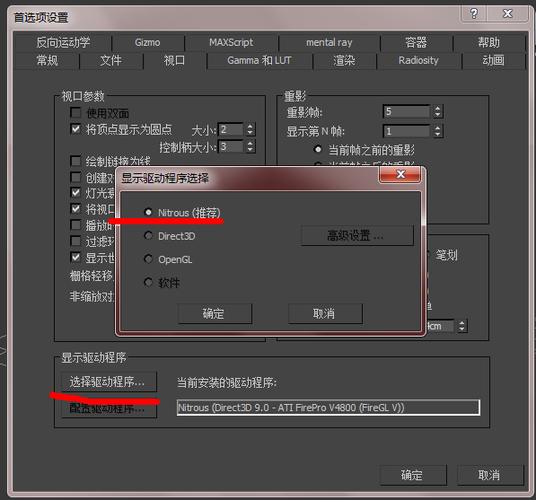Switch to the MAXScript tab
This screenshot has width=536, height=500.
(231, 42)
